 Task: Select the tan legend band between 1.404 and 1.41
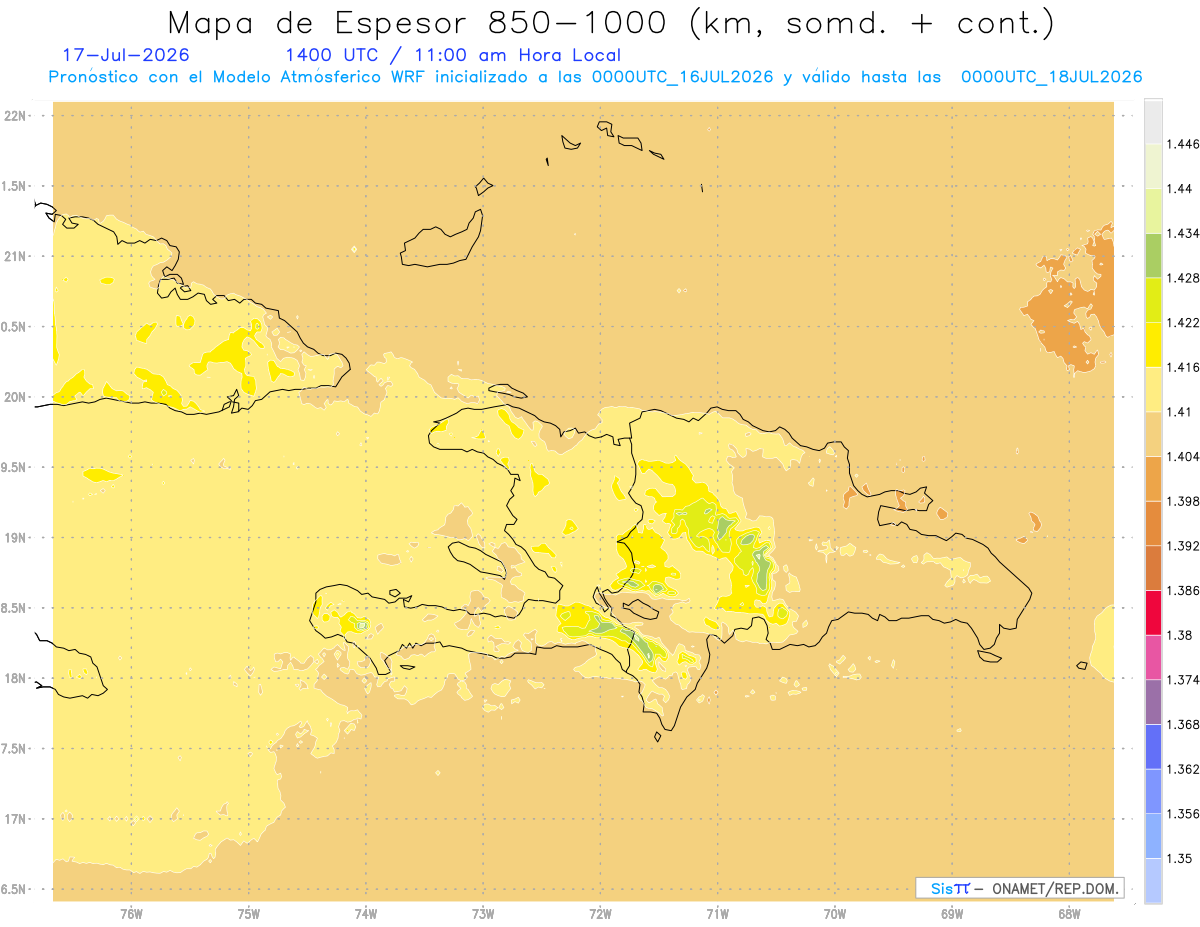1153,434
